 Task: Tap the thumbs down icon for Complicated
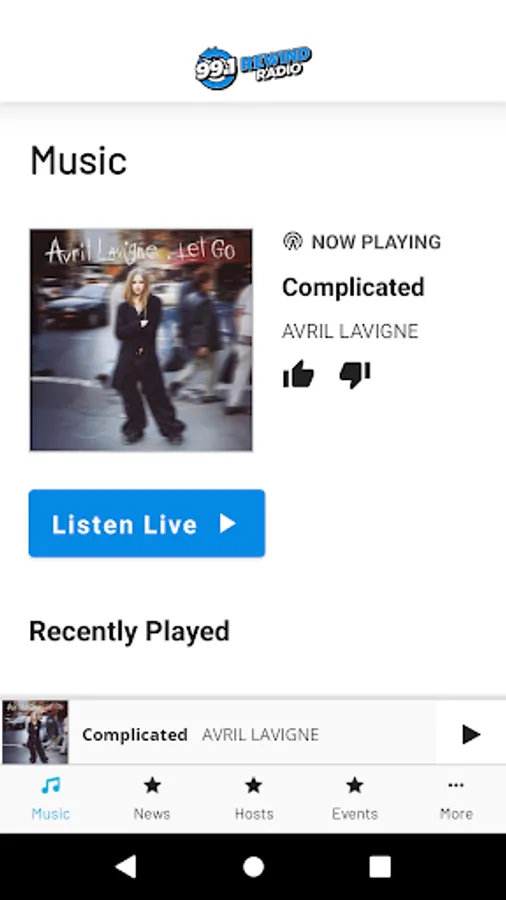pyautogui.click(x=355, y=375)
